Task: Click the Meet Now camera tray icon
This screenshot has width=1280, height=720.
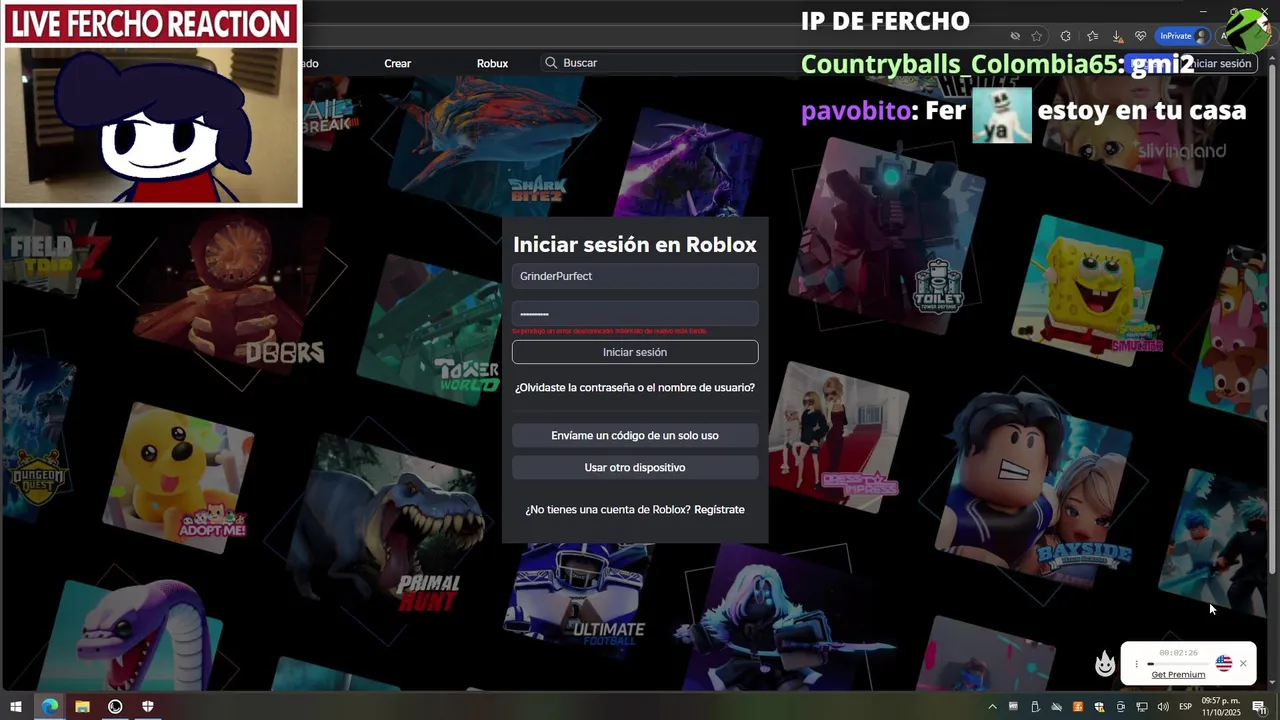Action: pos(1120,707)
